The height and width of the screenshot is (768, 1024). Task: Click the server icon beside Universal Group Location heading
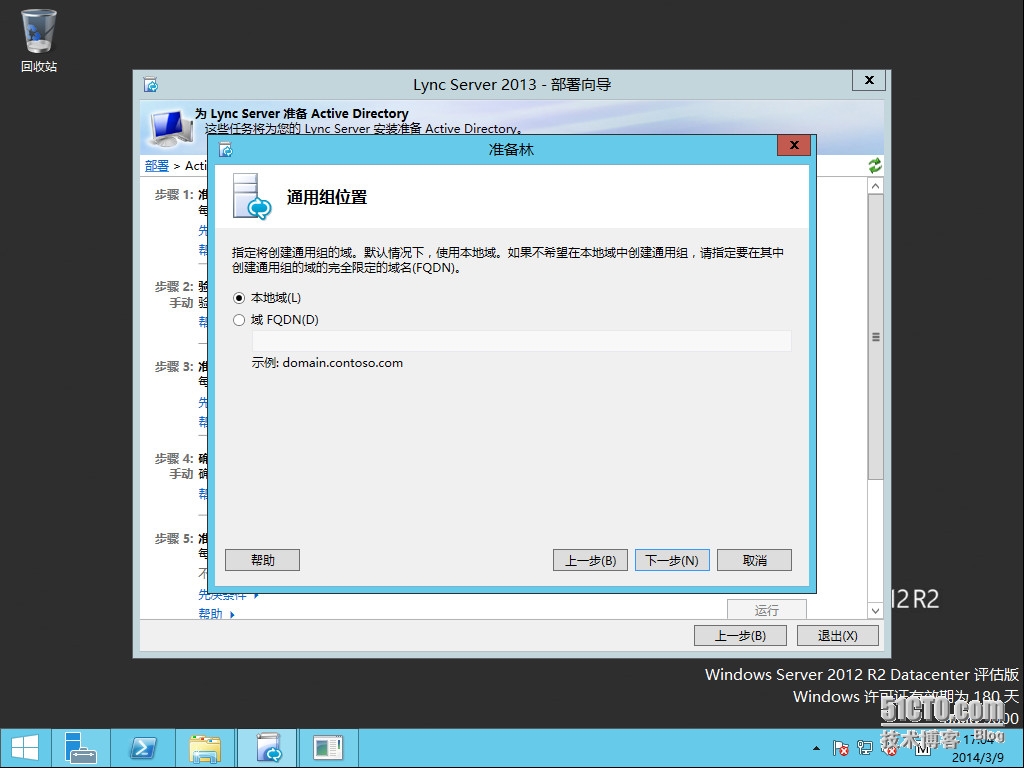coord(251,196)
